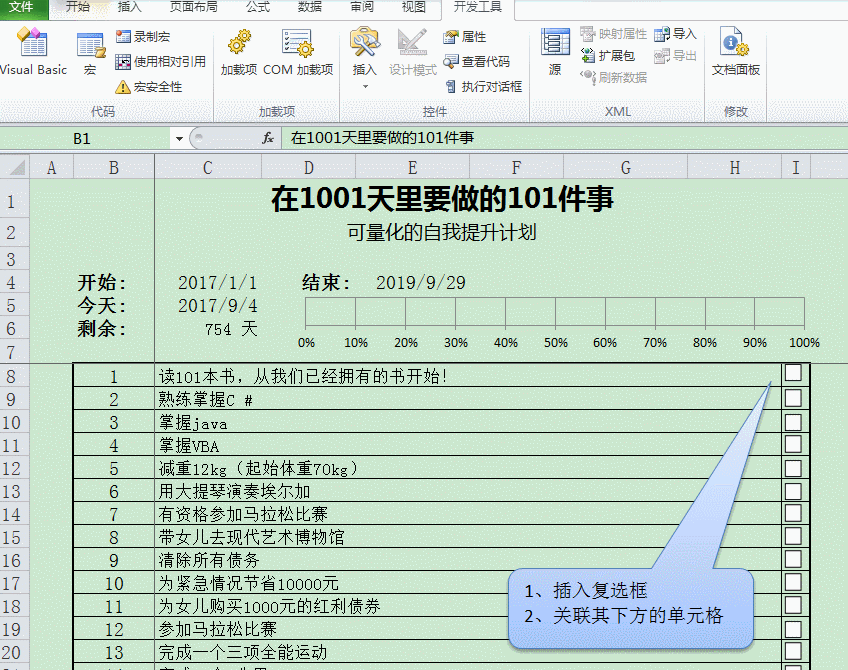848x670 pixels.
Task: Click the fx insert function button
Action: (x=268, y=138)
